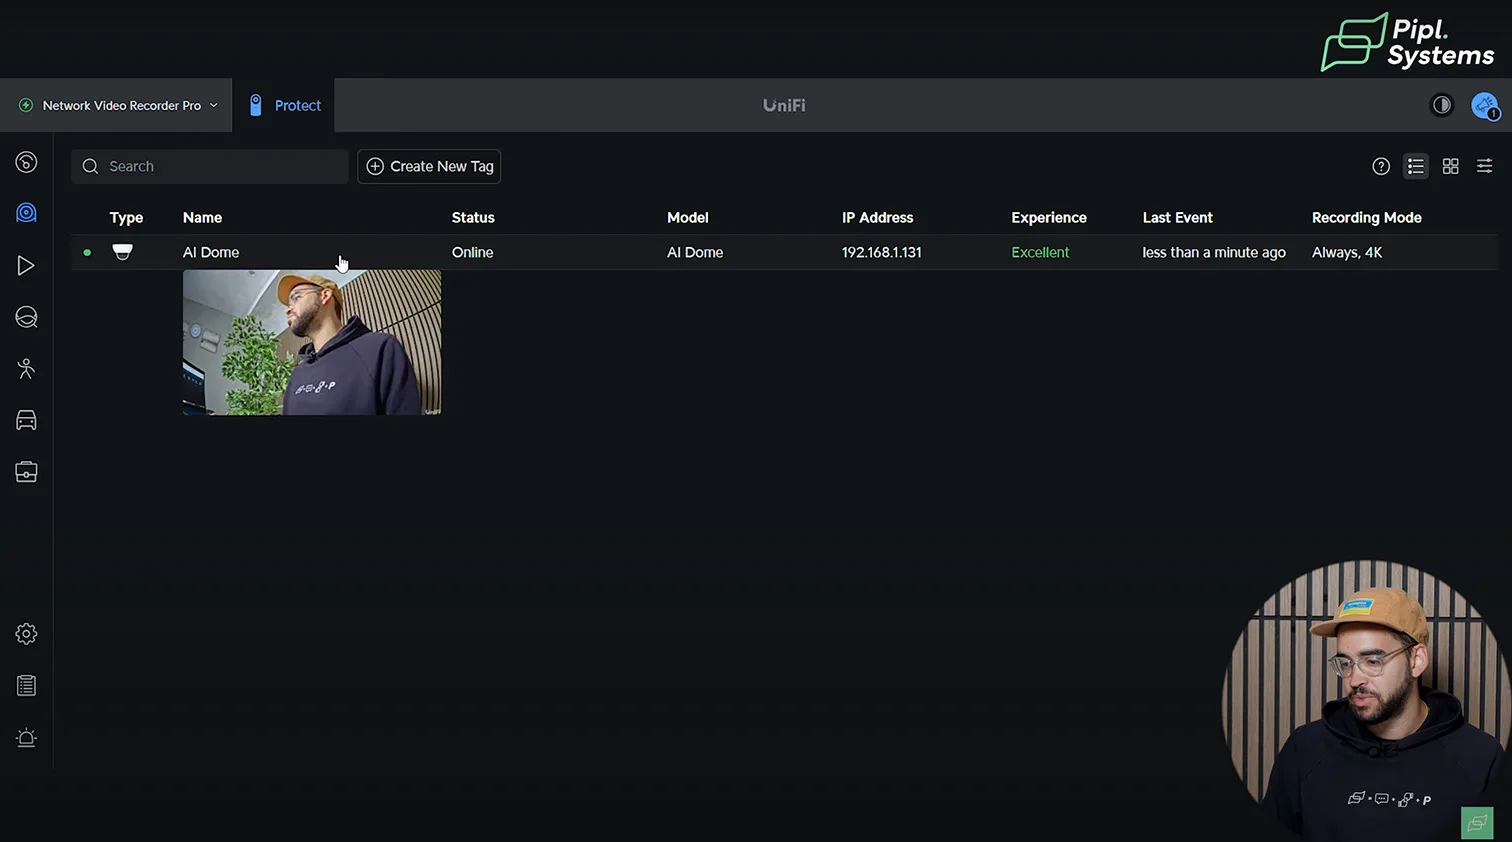Open the system log list icon

tap(27, 686)
